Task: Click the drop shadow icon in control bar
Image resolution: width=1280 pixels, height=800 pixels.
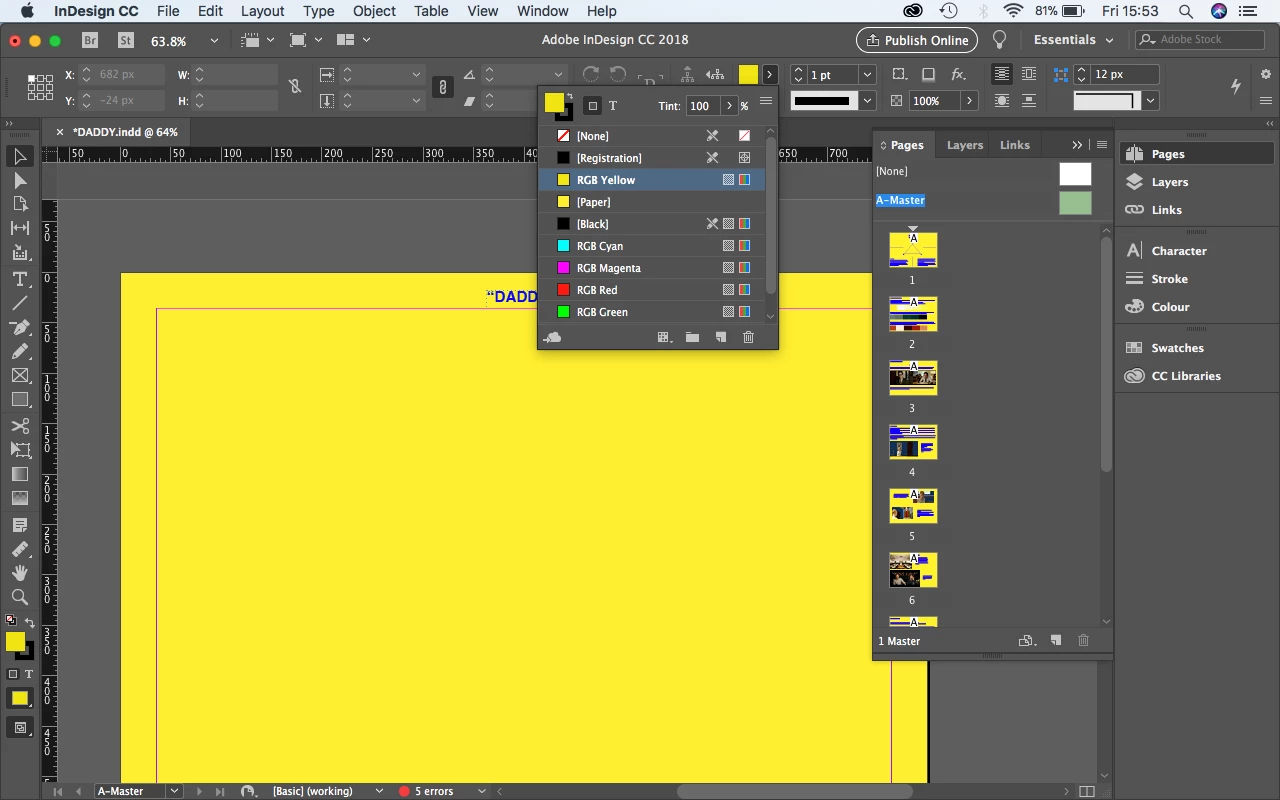Action: tap(929, 75)
